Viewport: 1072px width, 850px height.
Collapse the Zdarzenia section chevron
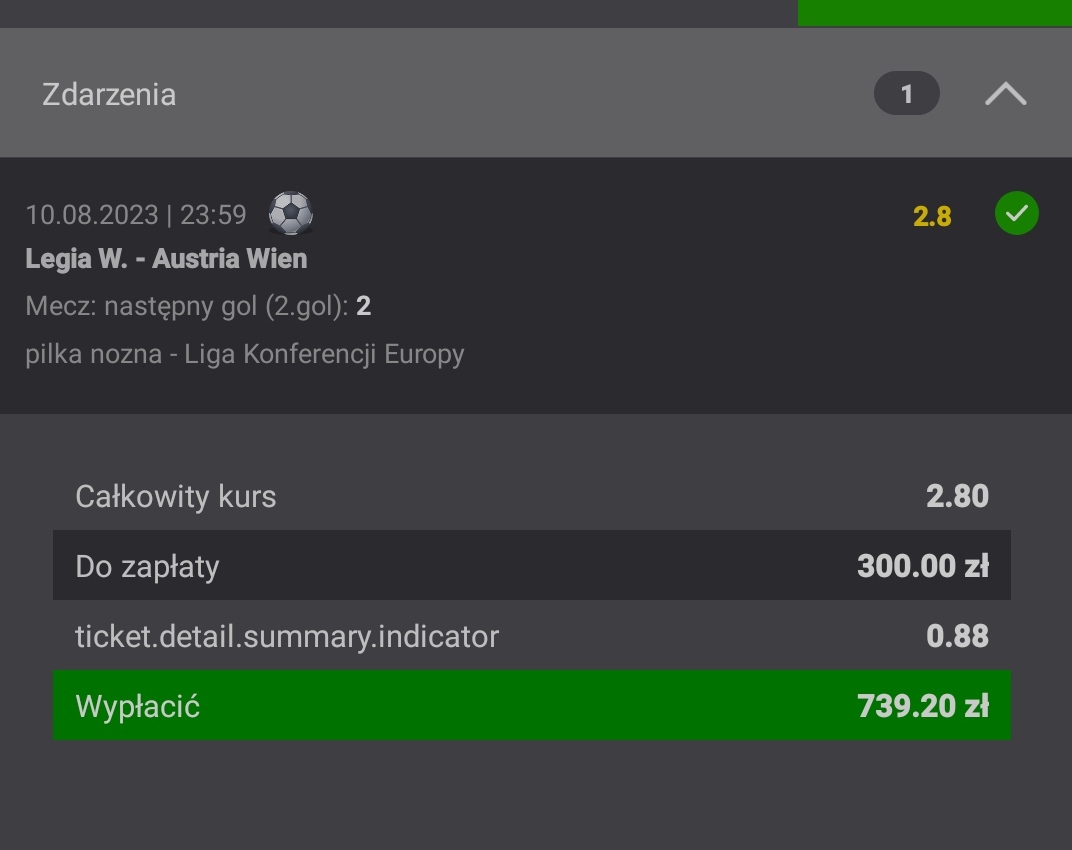(1005, 94)
